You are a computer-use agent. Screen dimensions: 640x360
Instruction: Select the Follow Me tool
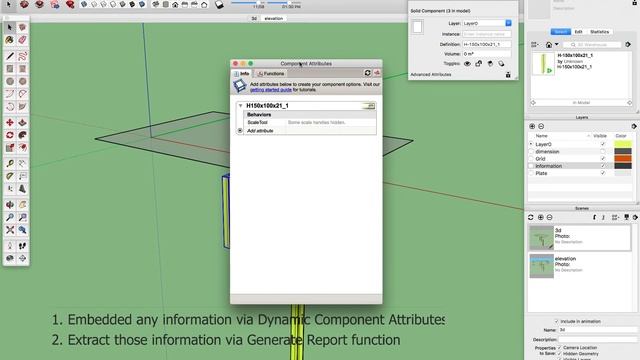[x=22, y=135]
